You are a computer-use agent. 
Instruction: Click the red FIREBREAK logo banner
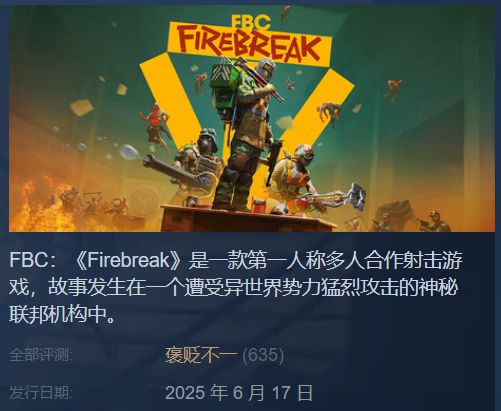click(x=249, y=44)
